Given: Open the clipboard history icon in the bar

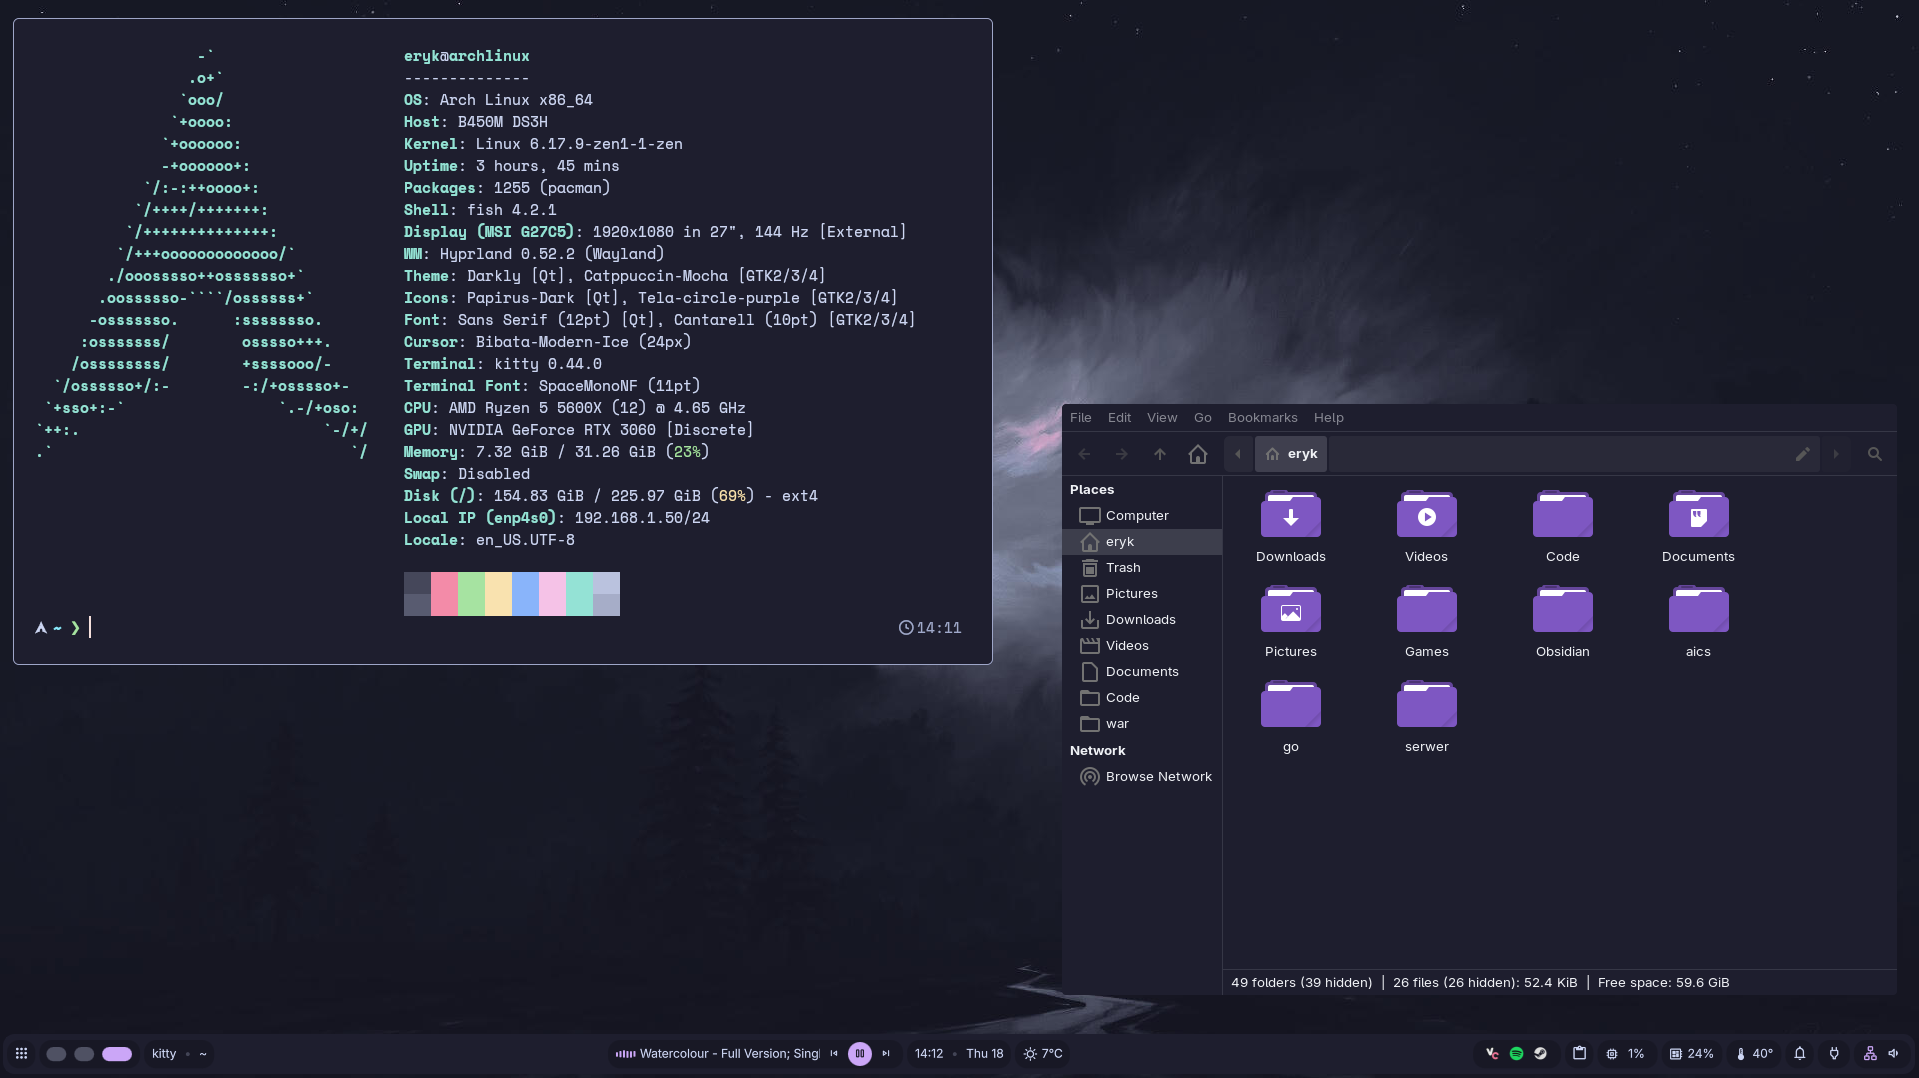Looking at the screenshot, I should pos(1579,1053).
